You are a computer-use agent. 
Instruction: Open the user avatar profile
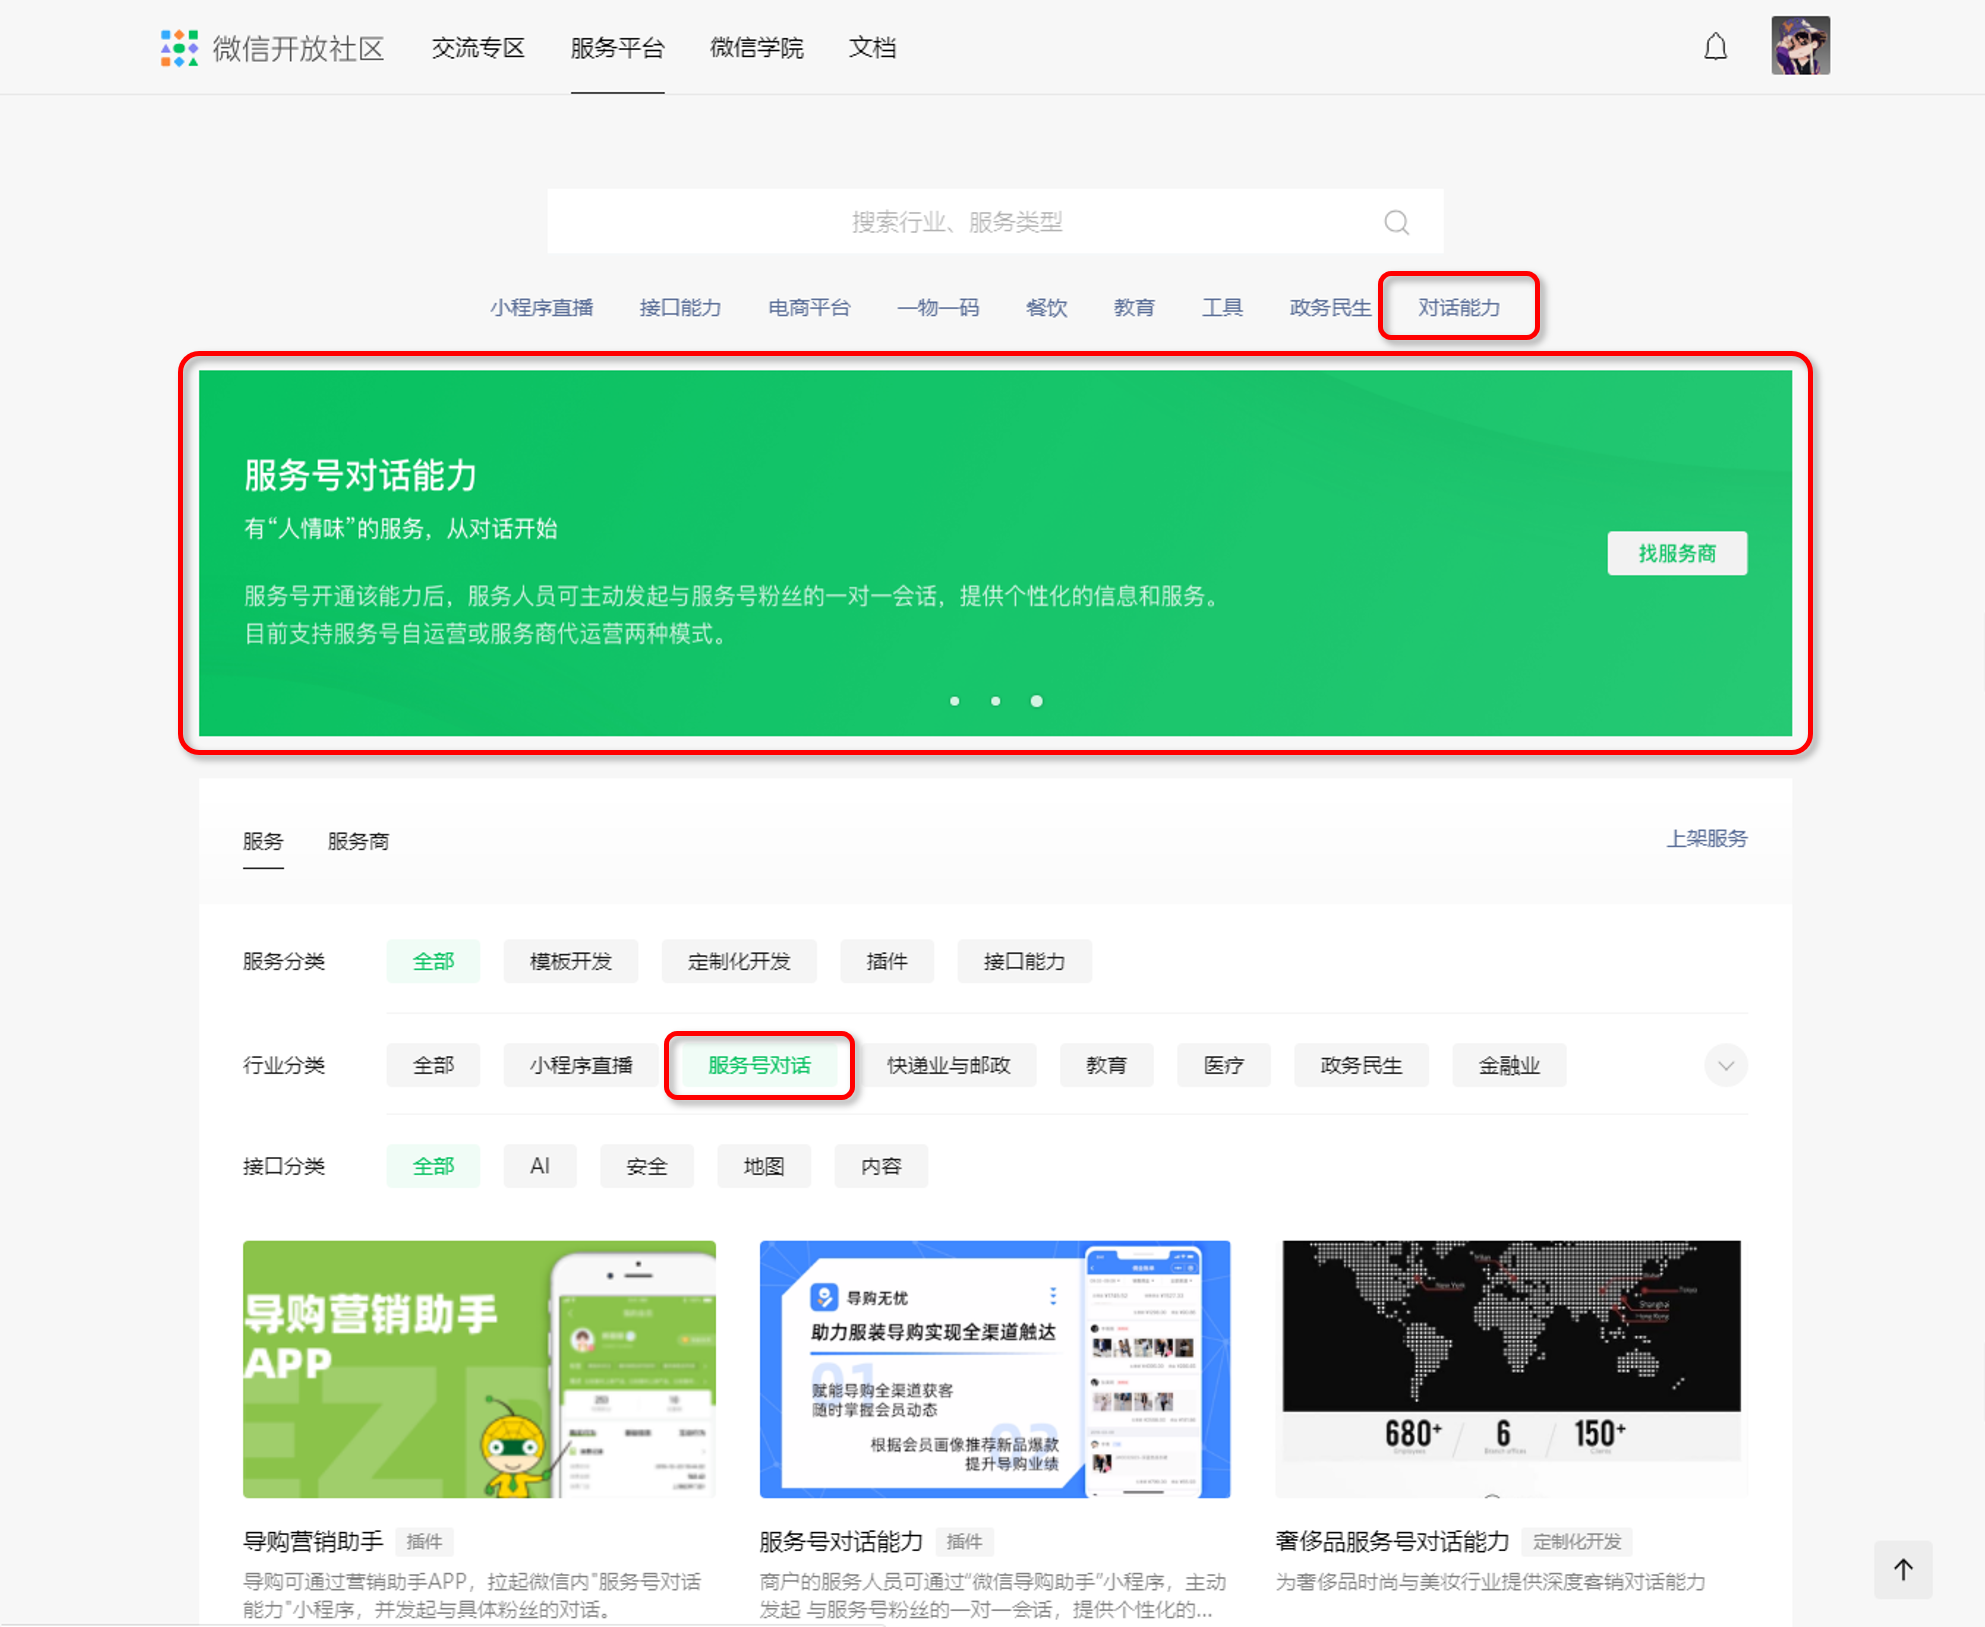click(x=1800, y=46)
